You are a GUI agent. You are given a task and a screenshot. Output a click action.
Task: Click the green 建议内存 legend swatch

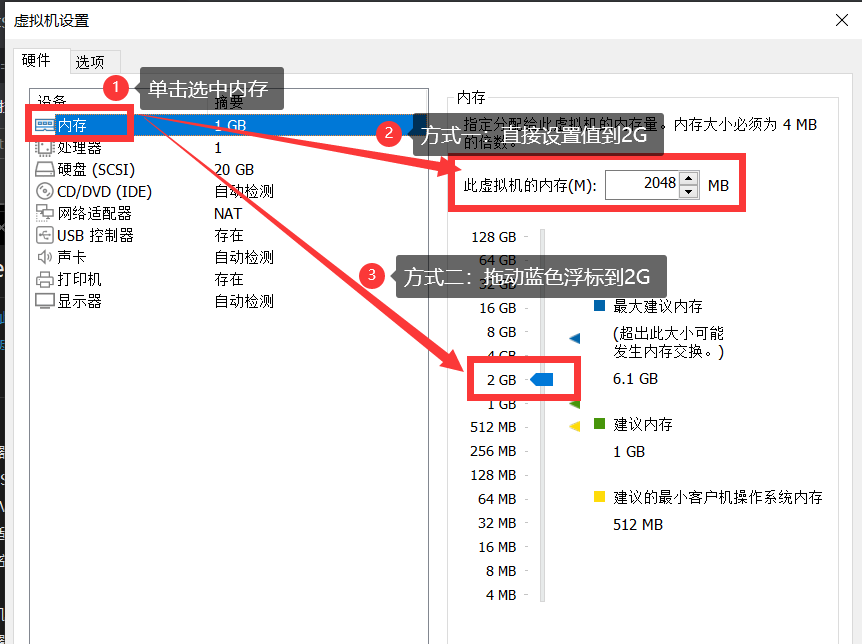tap(599, 423)
